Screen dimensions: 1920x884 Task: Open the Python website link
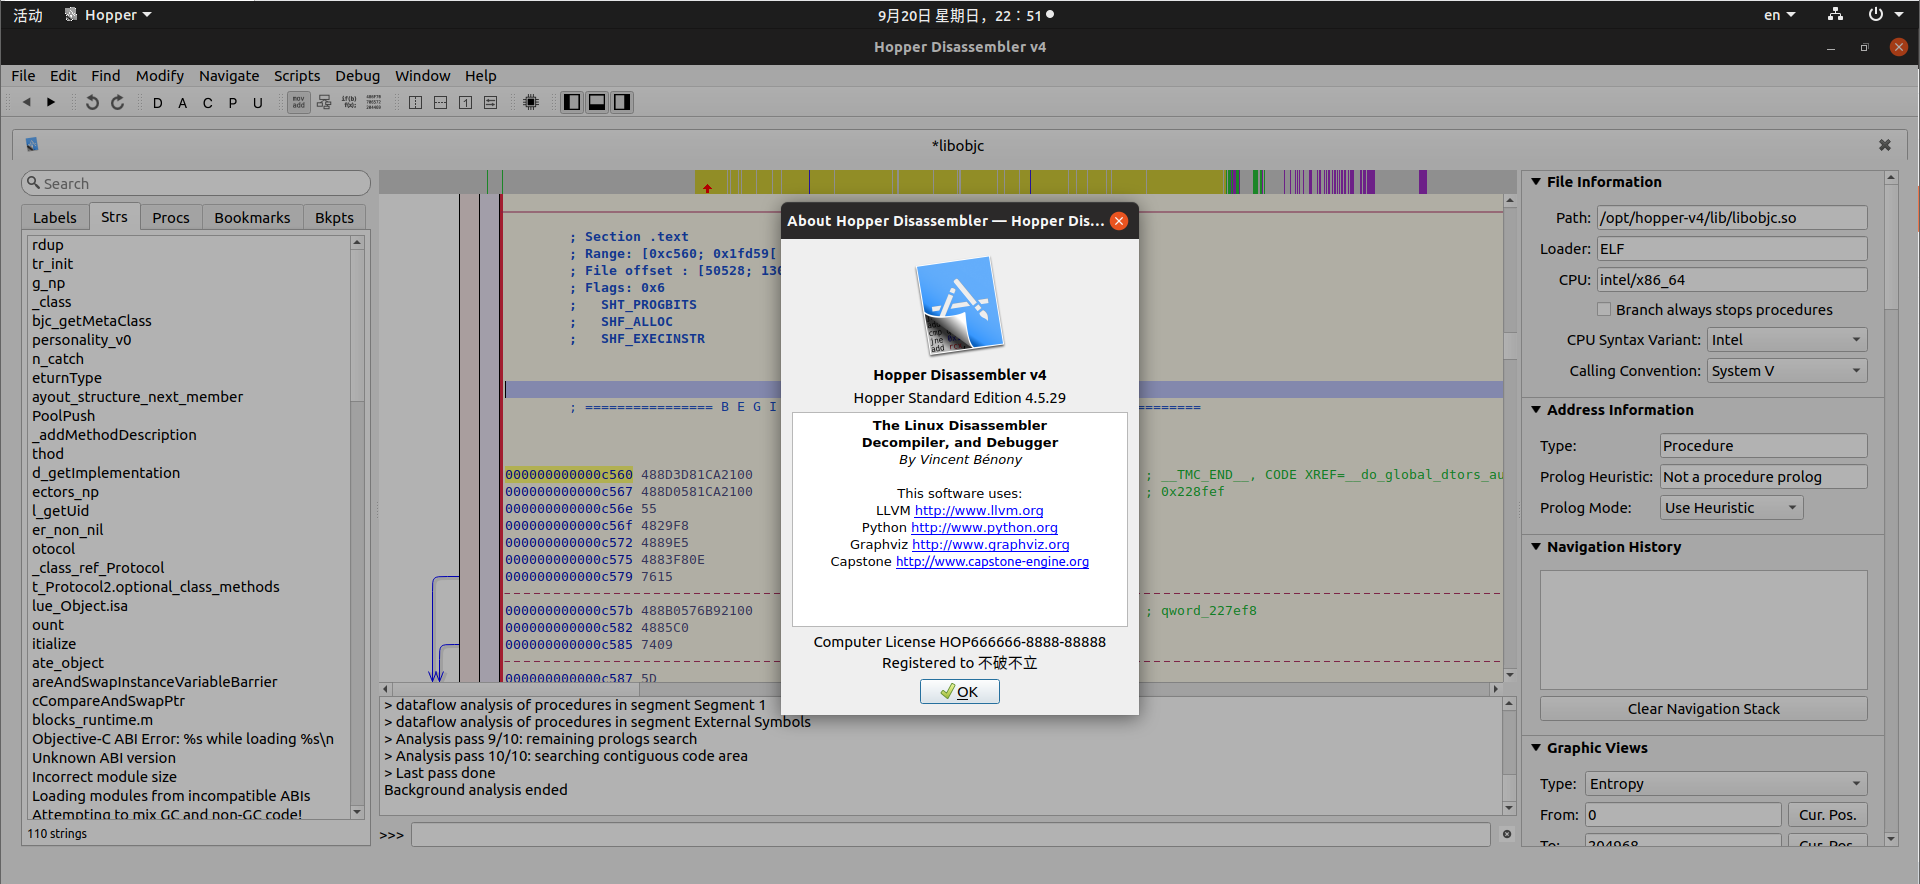[984, 528]
